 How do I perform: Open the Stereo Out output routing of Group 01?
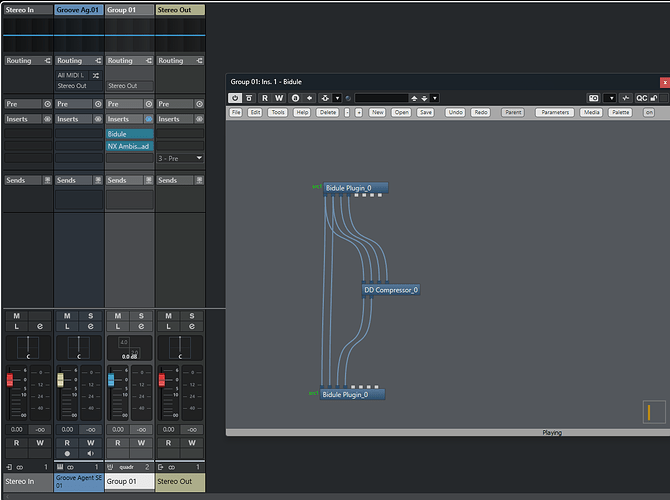(129, 86)
